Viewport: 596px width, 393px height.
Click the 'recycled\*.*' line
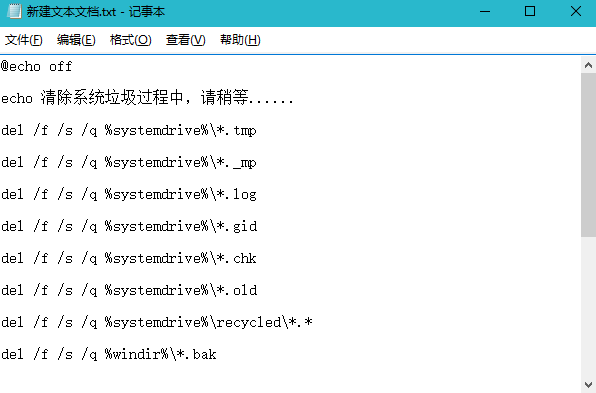[157, 322]
